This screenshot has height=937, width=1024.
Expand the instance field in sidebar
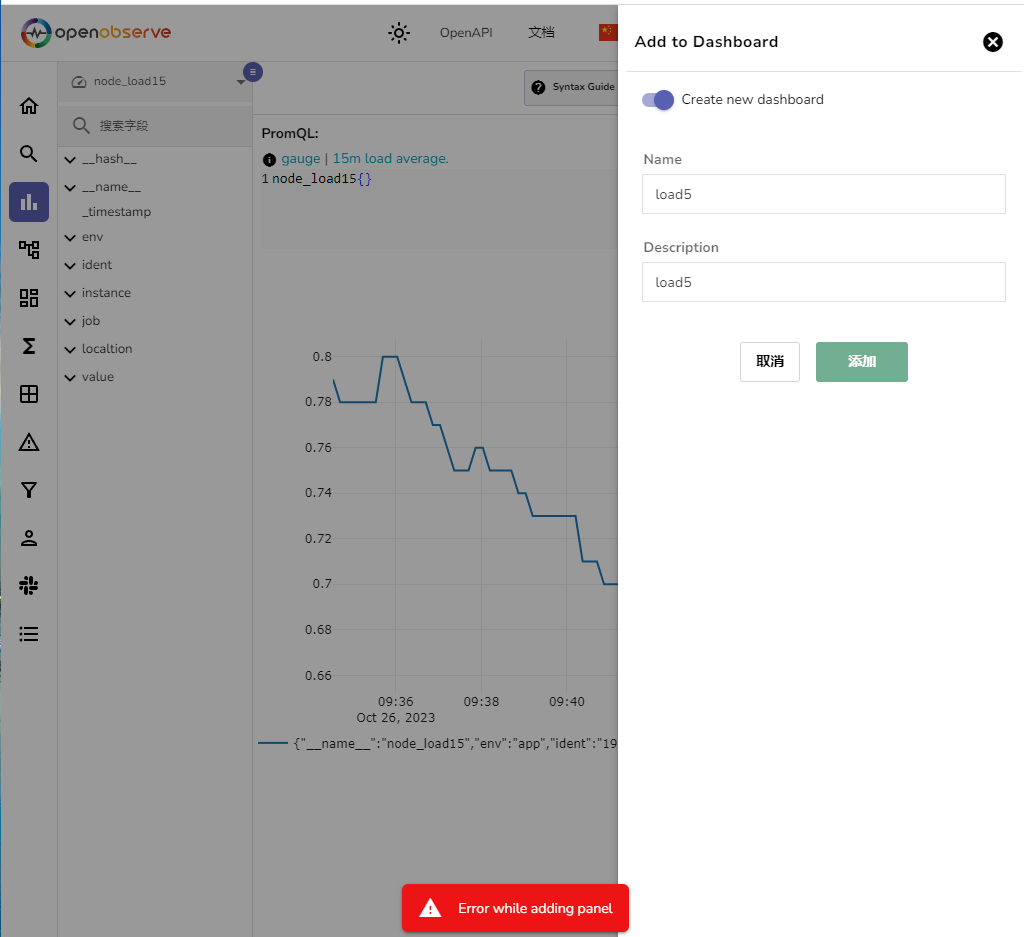tap(70, 293)
